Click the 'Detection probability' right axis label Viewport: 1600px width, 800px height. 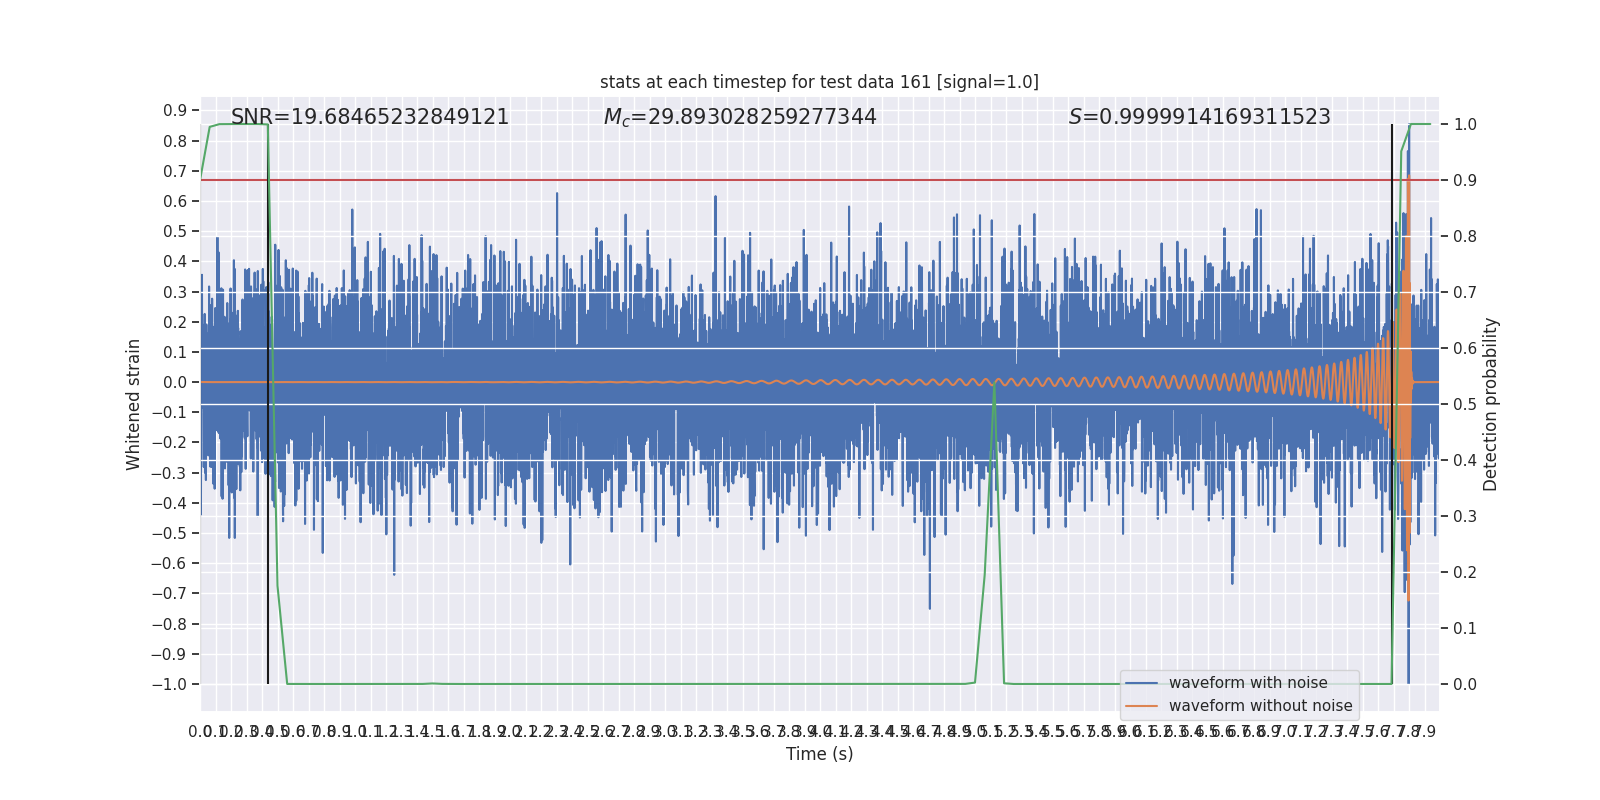click(1491, 404)
